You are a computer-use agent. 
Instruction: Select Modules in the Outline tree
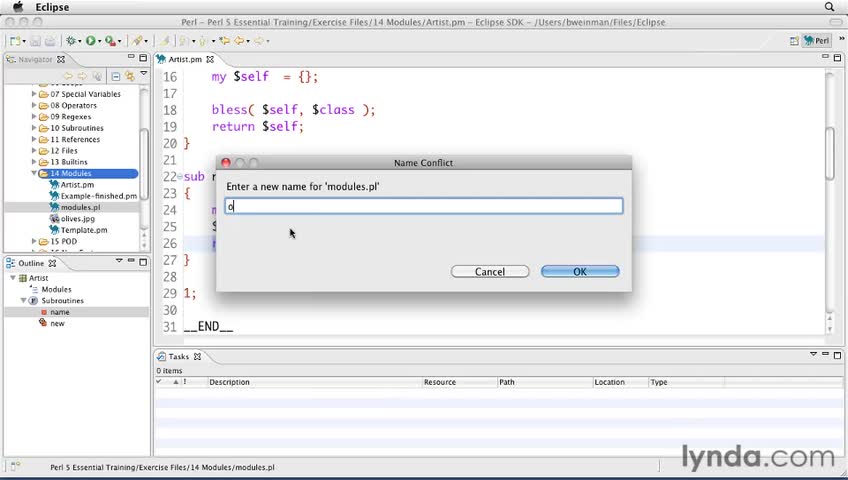(x=56, y=289)
